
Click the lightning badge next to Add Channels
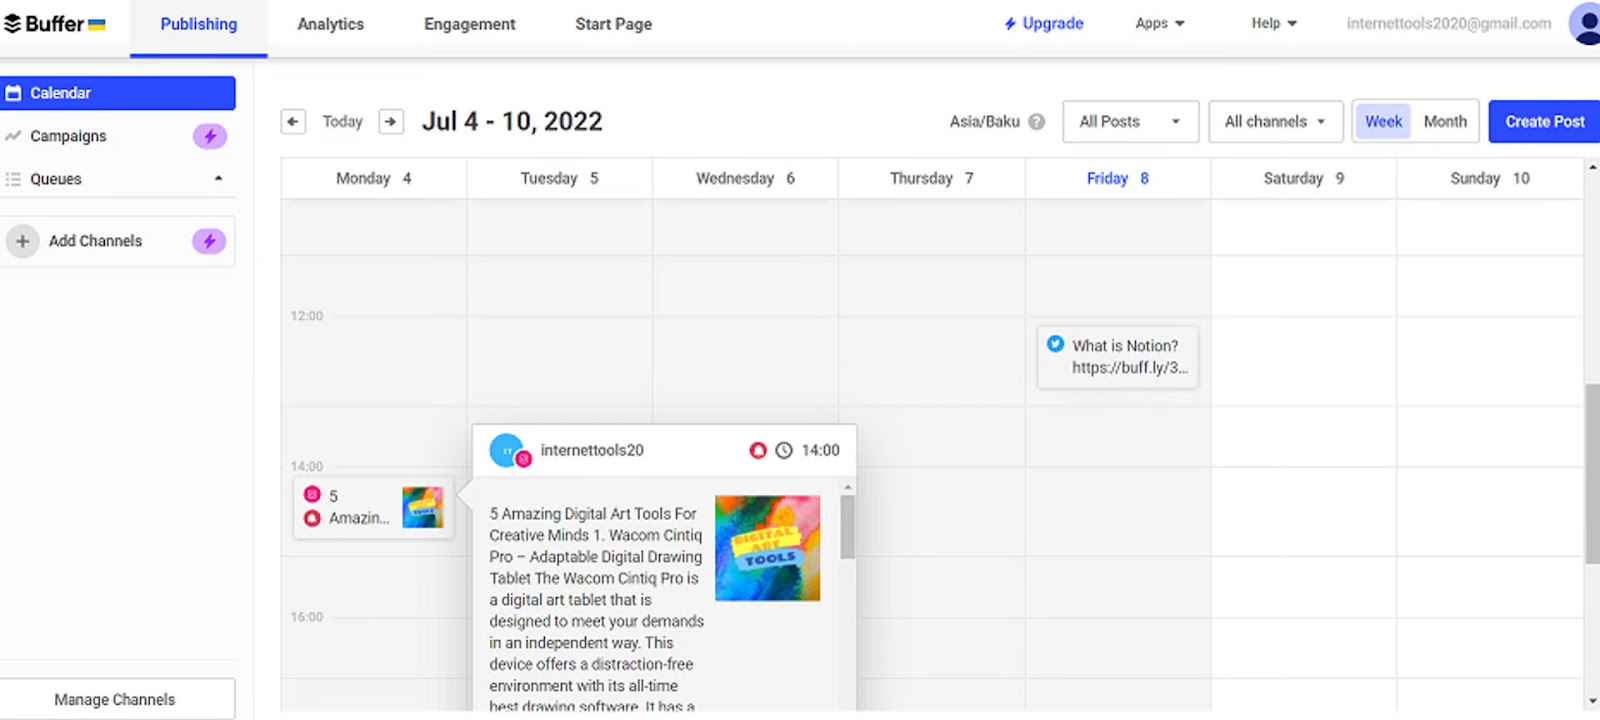209,241
